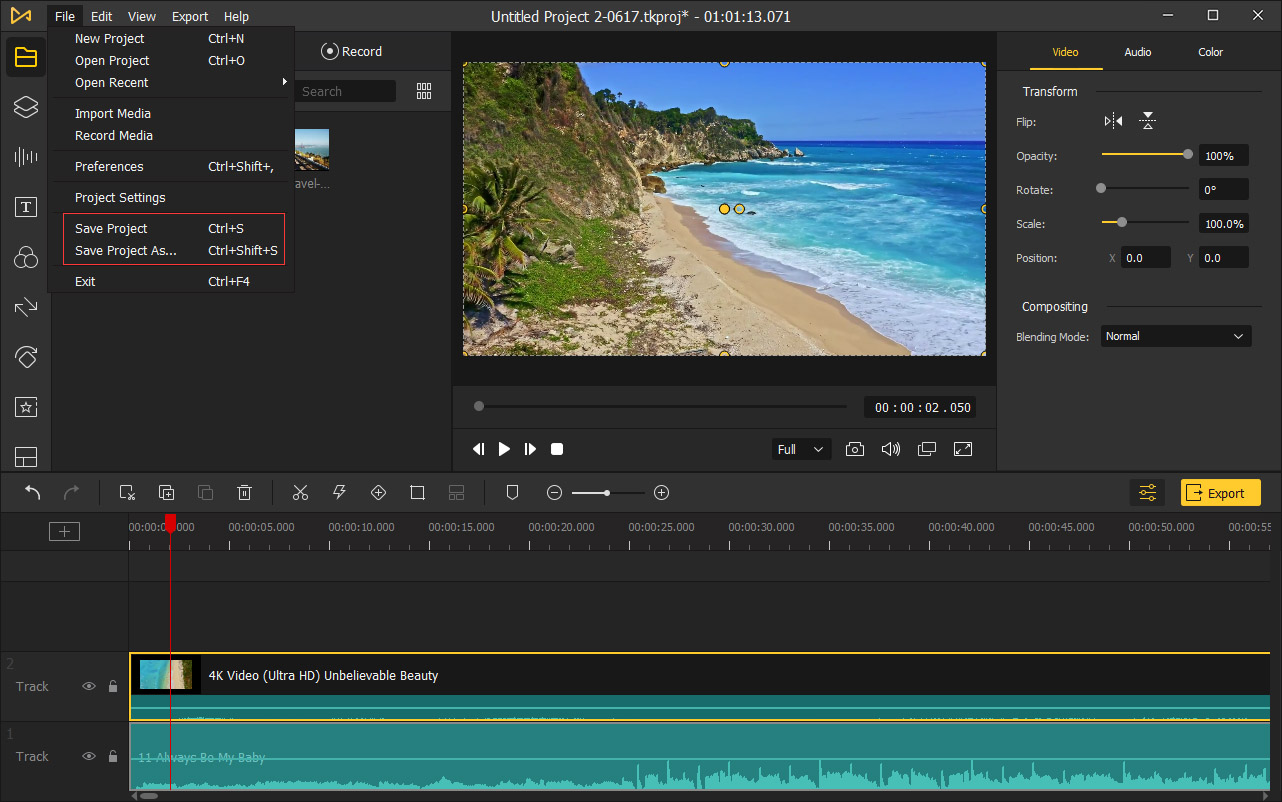Viewport: 1282px width, 802px height.
Task: Add a keyframe with the diamond icon
Action: click(378, 492)
